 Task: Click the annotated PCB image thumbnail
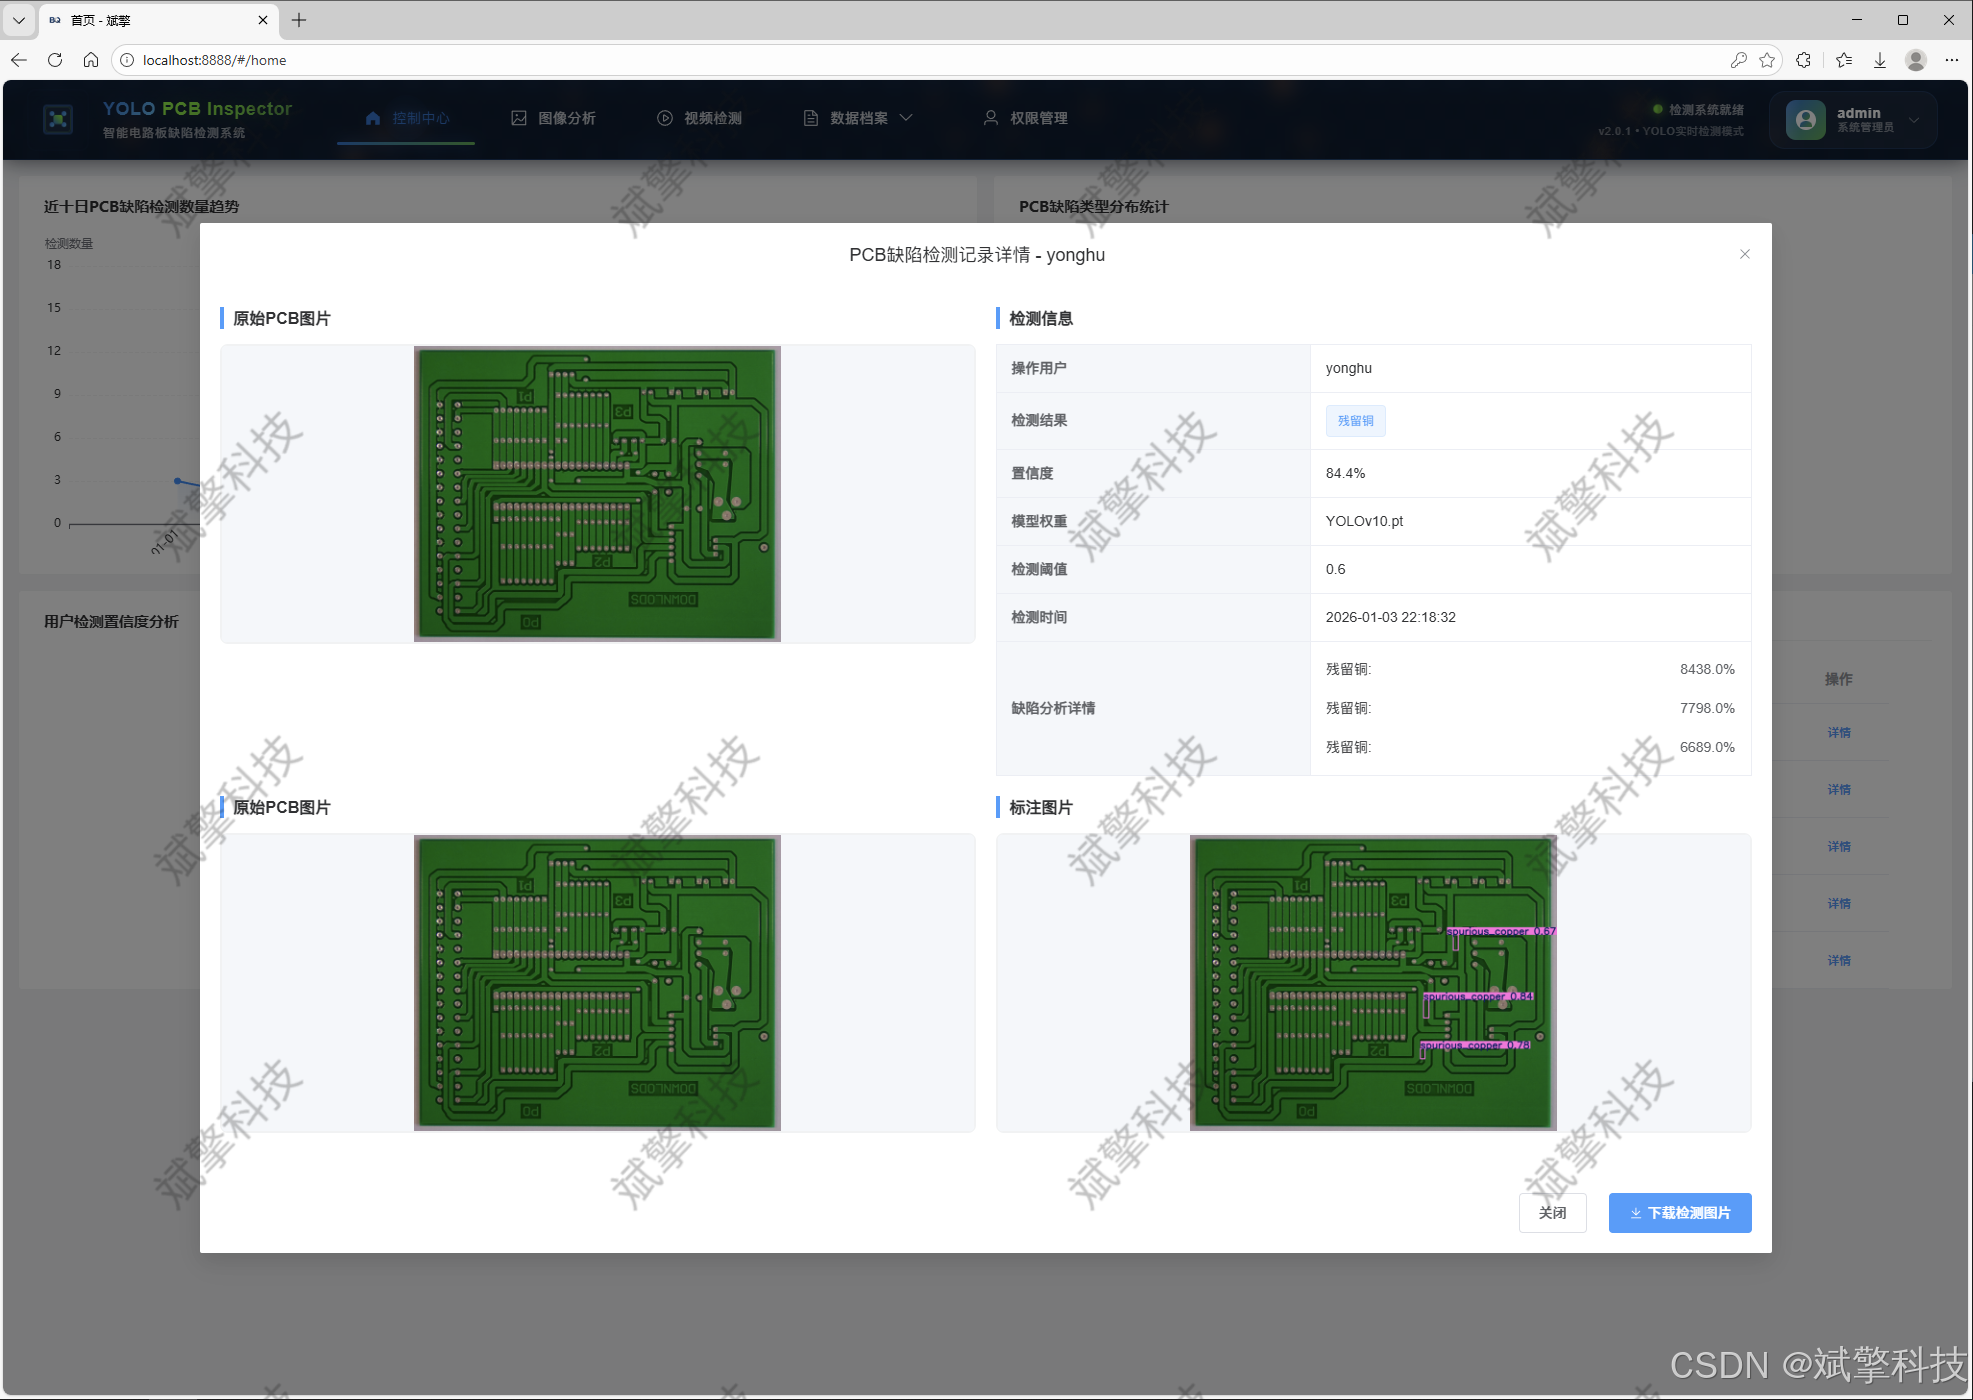click(x=1372, y=982)
